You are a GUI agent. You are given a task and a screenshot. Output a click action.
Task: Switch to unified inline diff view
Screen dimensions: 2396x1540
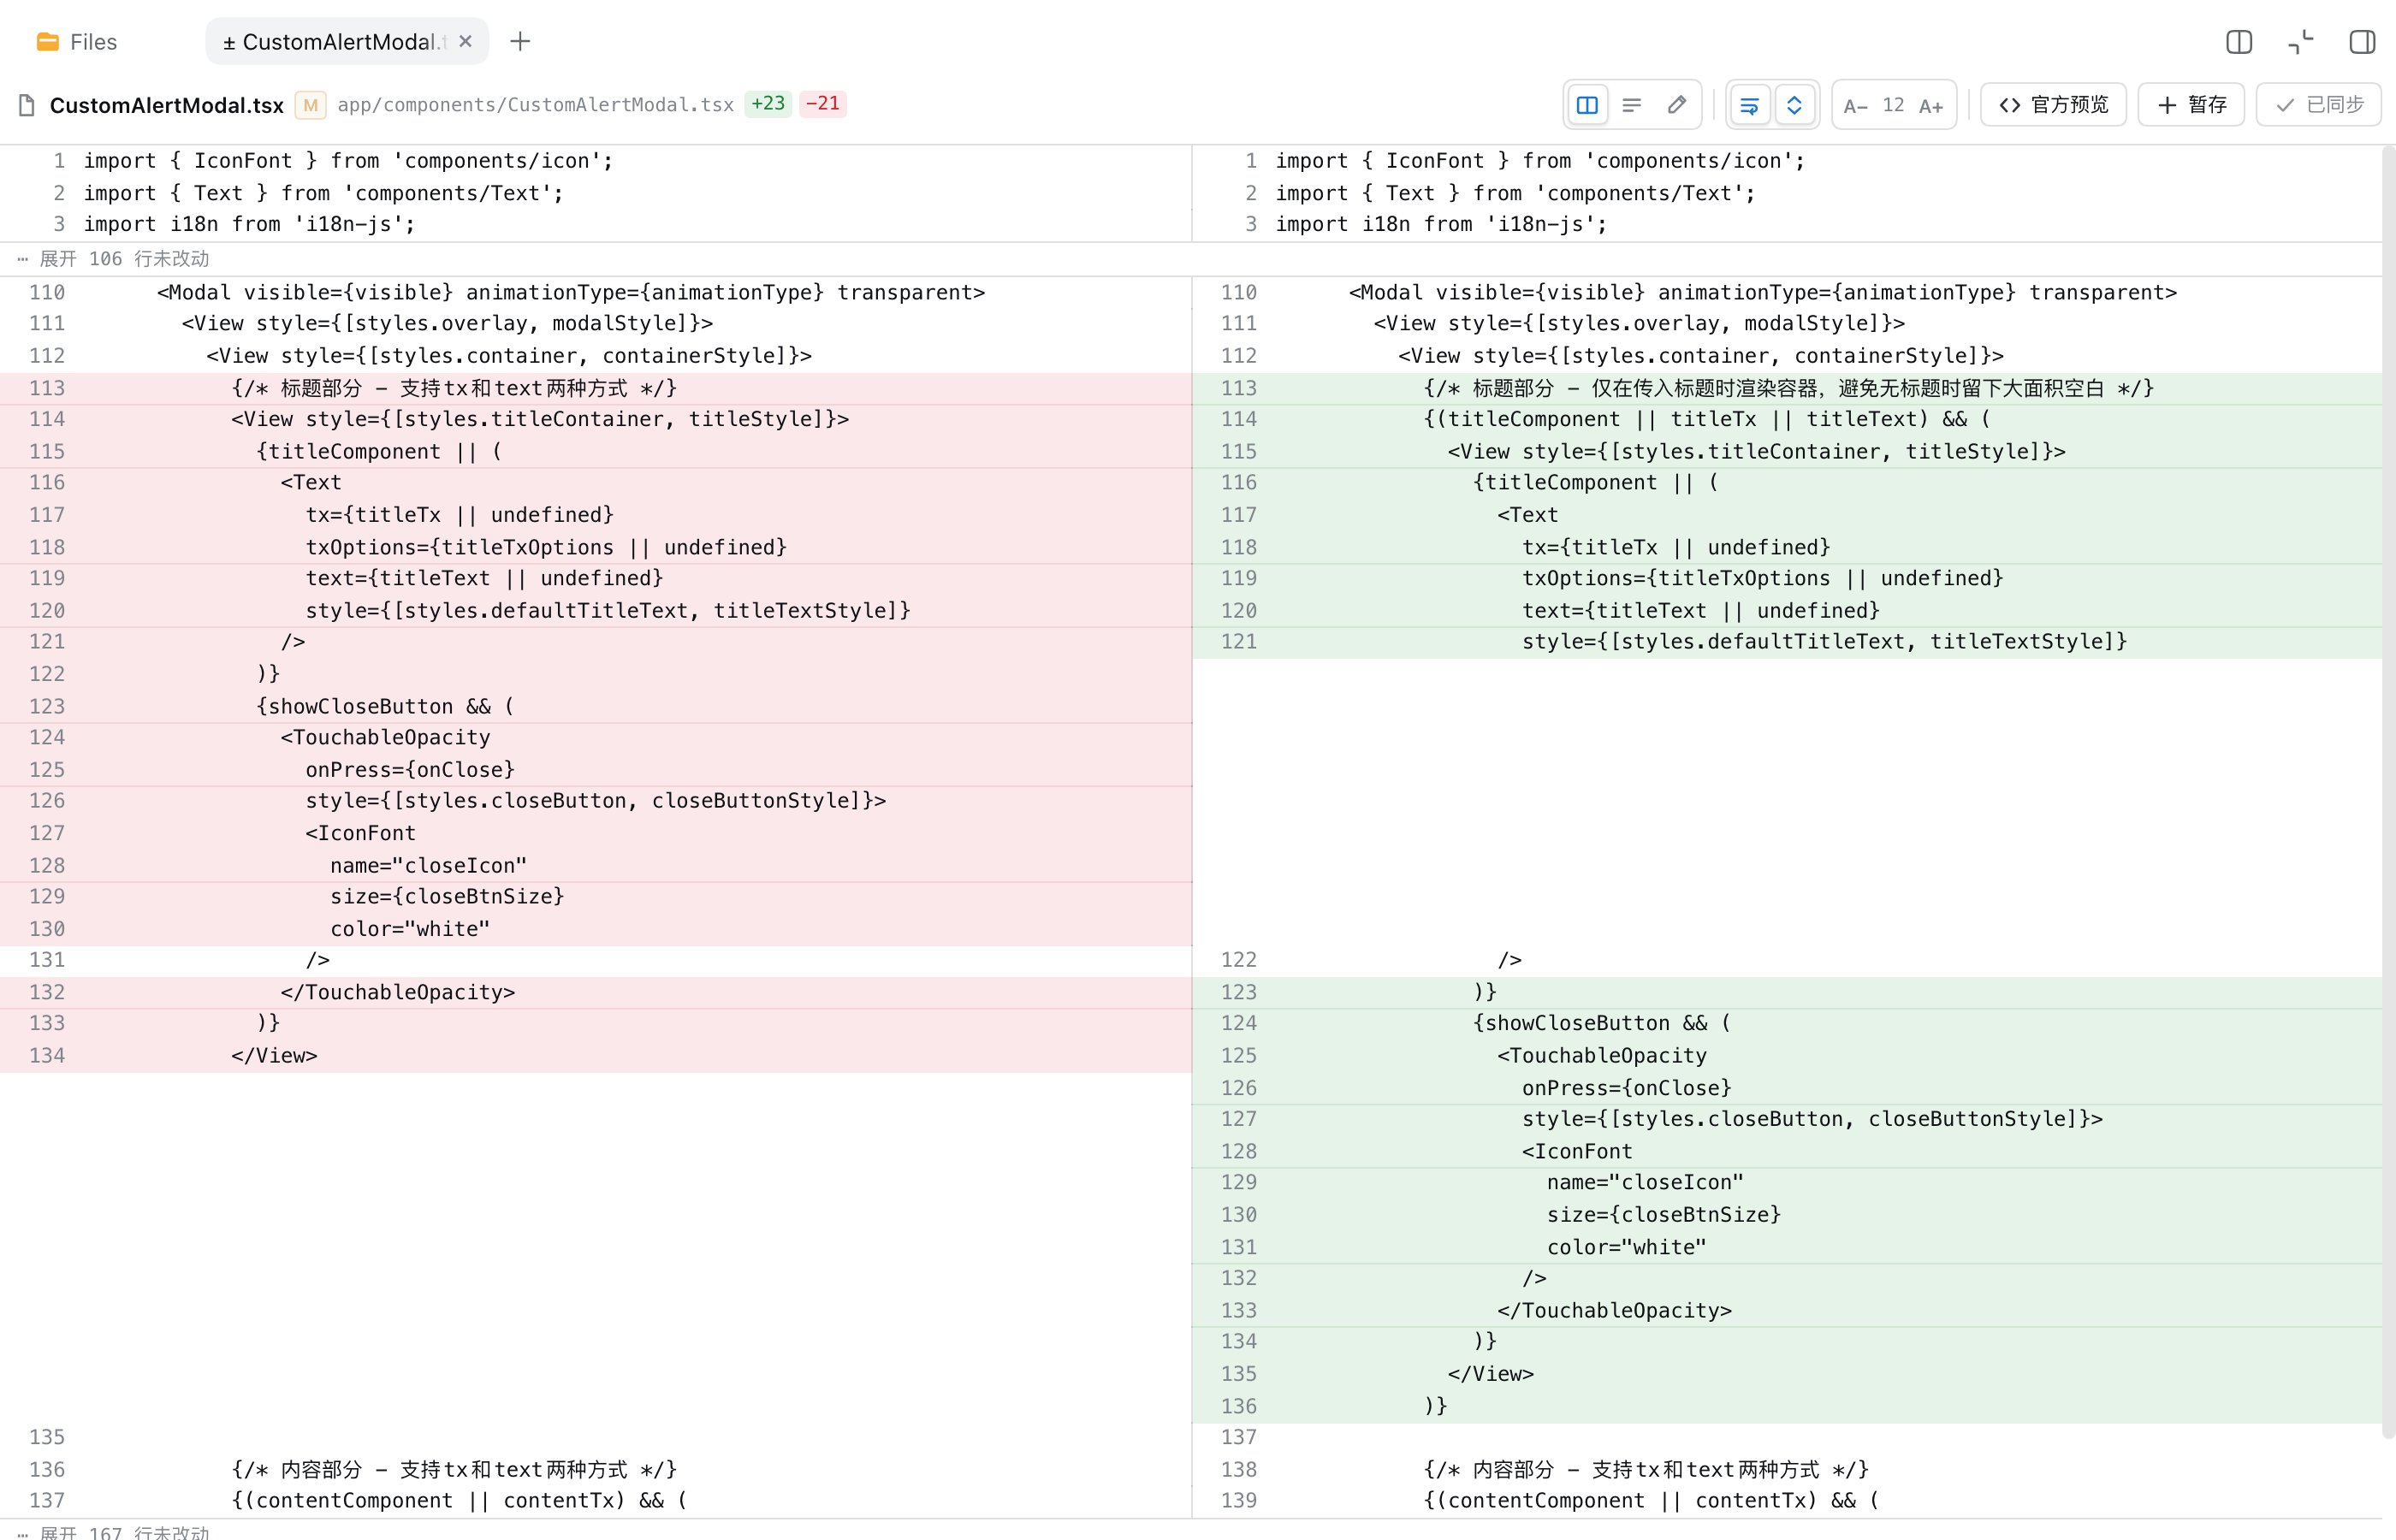[x=1632, y=105]
